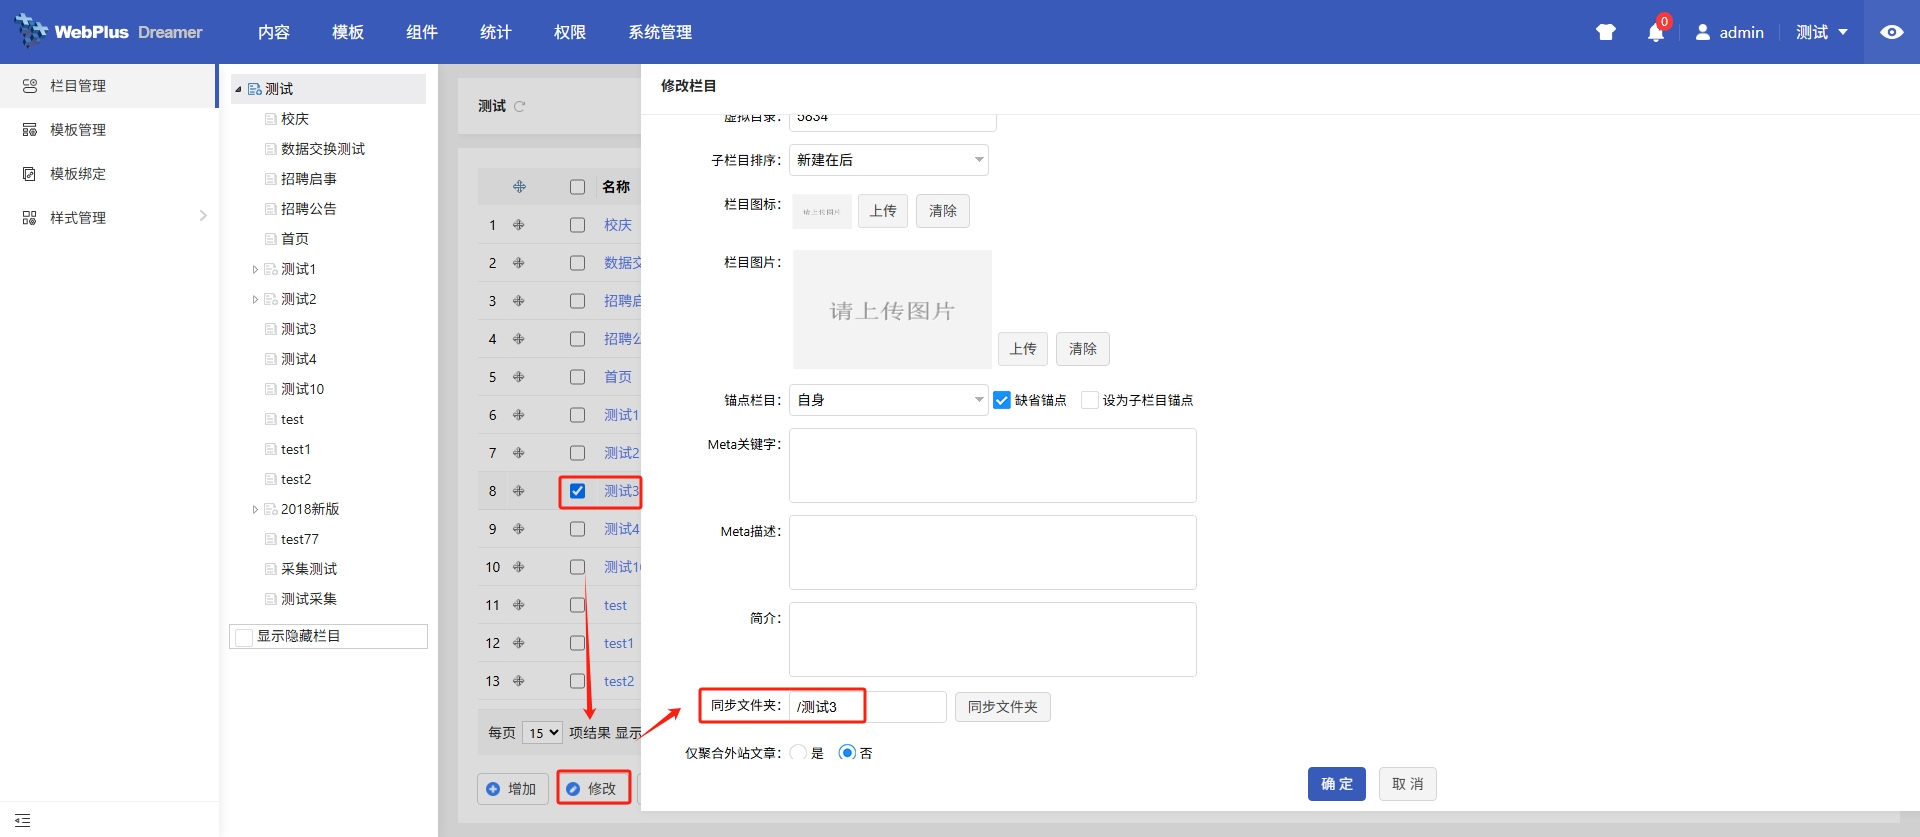The height and width of the screenshot is (837, 1920).
Task: Click the move handle icon in row 1
Action: click(518, 225)
